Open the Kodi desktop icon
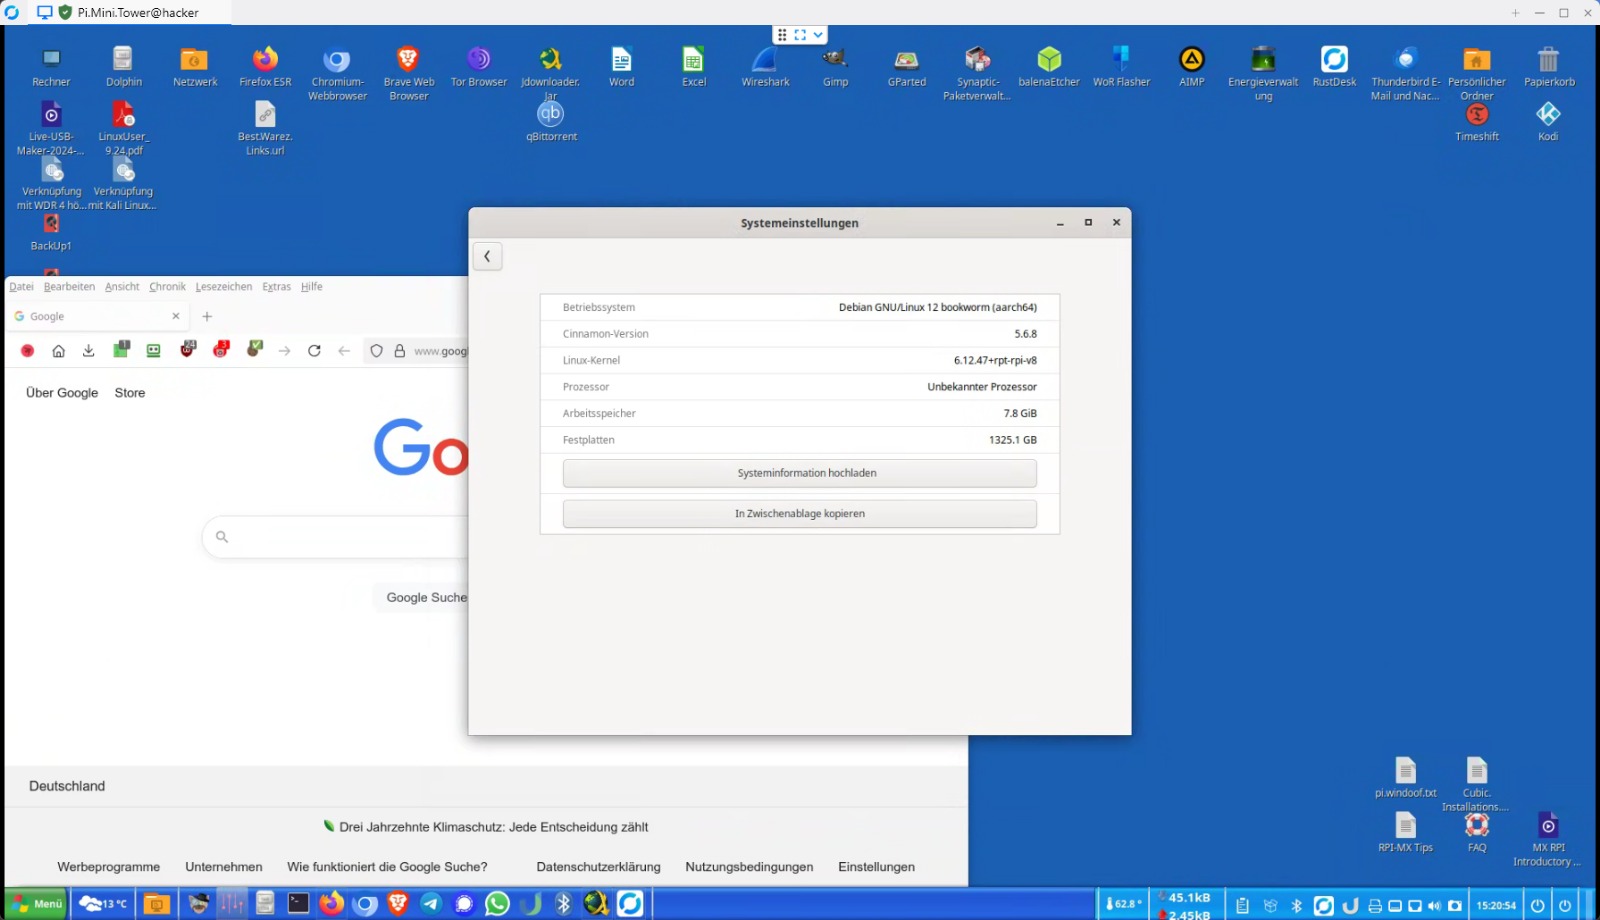The image size is (1600, 920). [x=1548, y=122]
